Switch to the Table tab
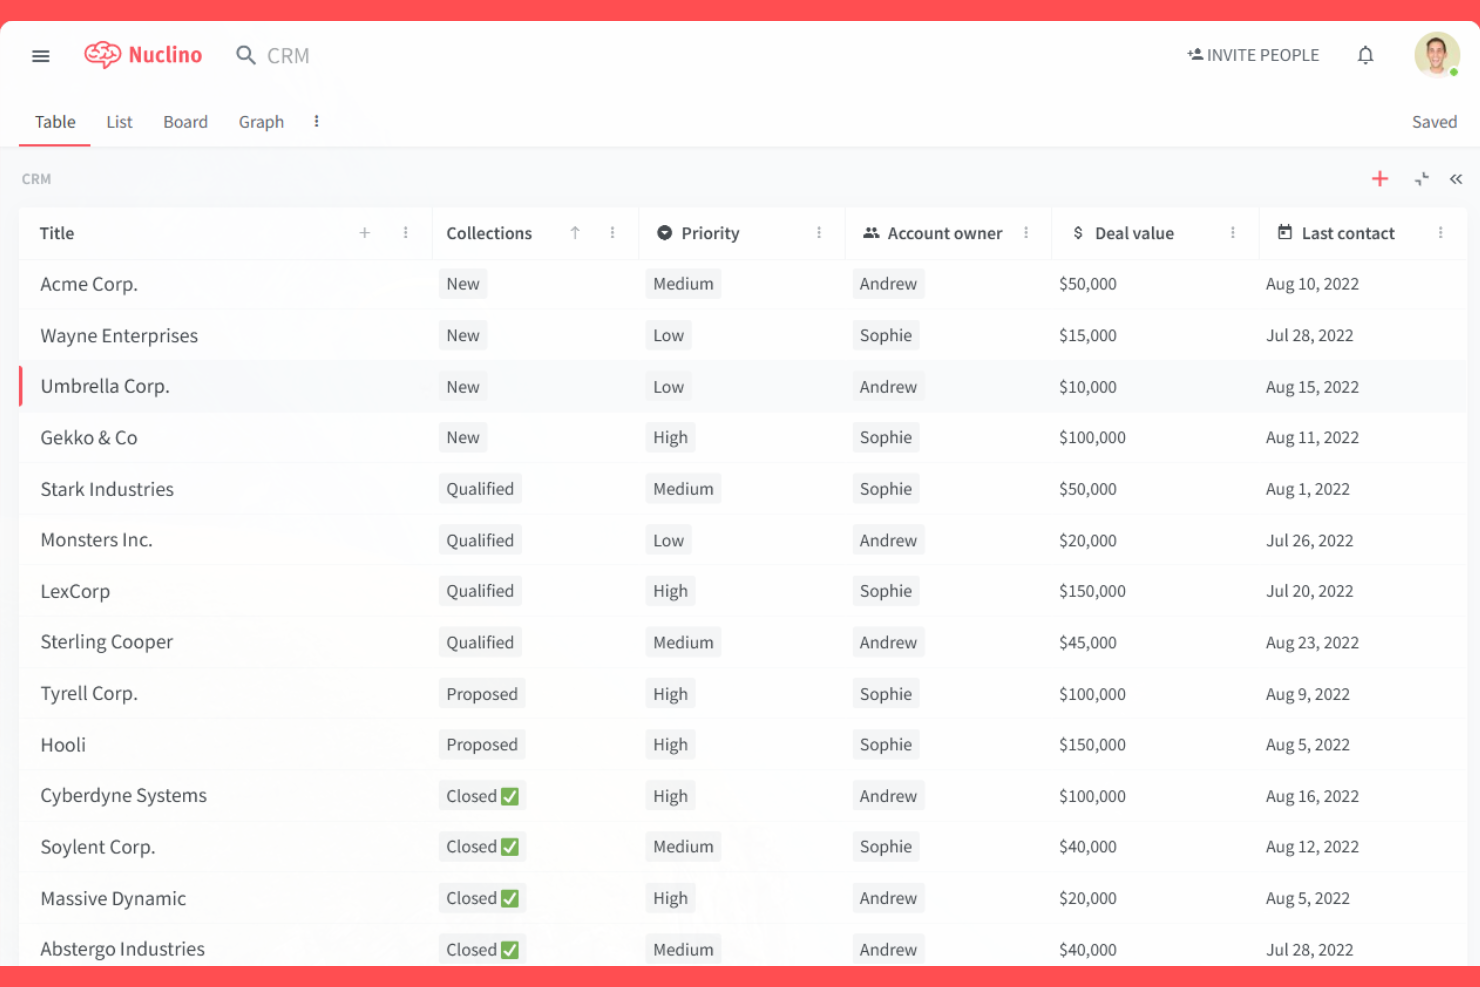 tap(55, 122)
